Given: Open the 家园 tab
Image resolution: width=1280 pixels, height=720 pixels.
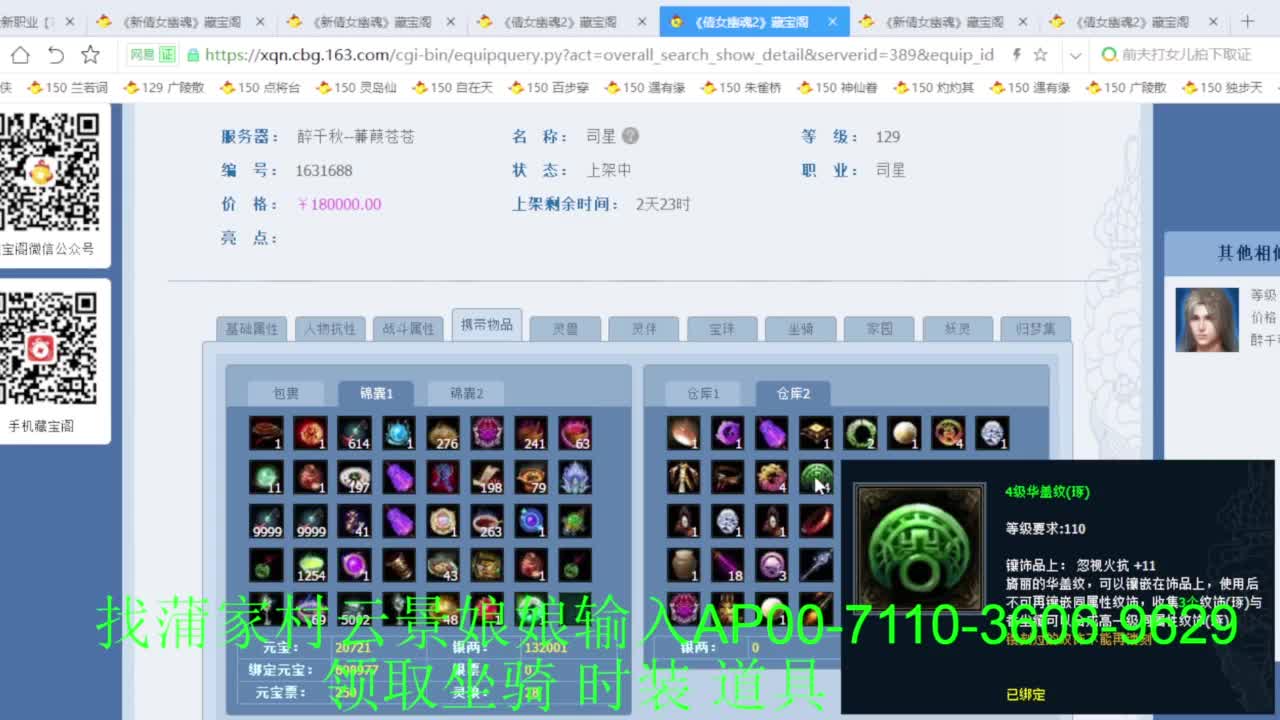Looking at the screenshot, I should [879, 329].
